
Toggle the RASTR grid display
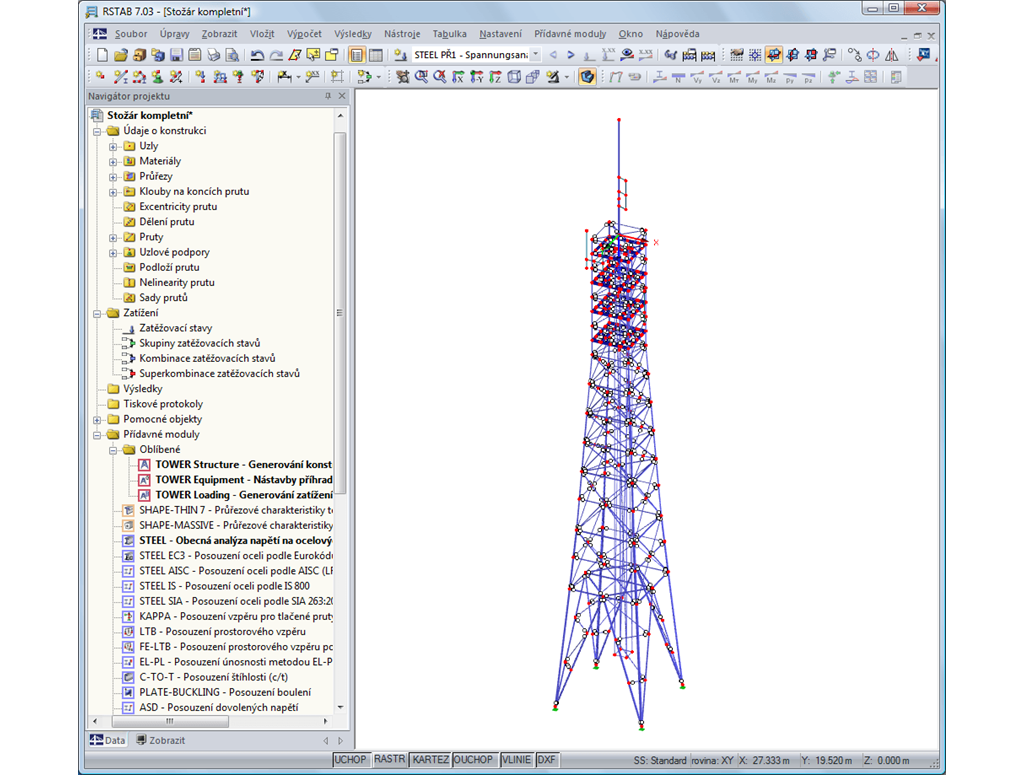[x=390, y=759]
